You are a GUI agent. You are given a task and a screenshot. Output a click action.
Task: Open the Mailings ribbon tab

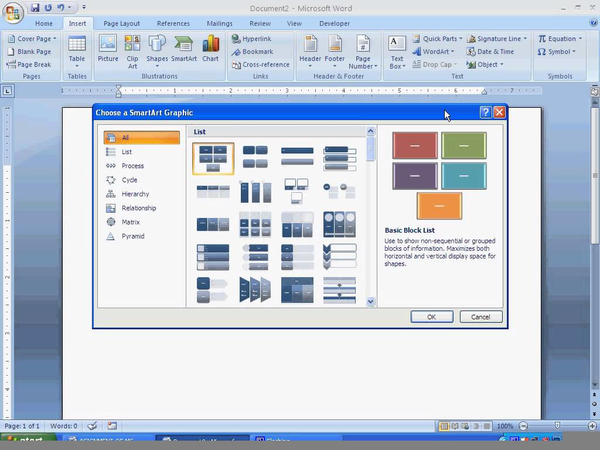coord(219,22)
